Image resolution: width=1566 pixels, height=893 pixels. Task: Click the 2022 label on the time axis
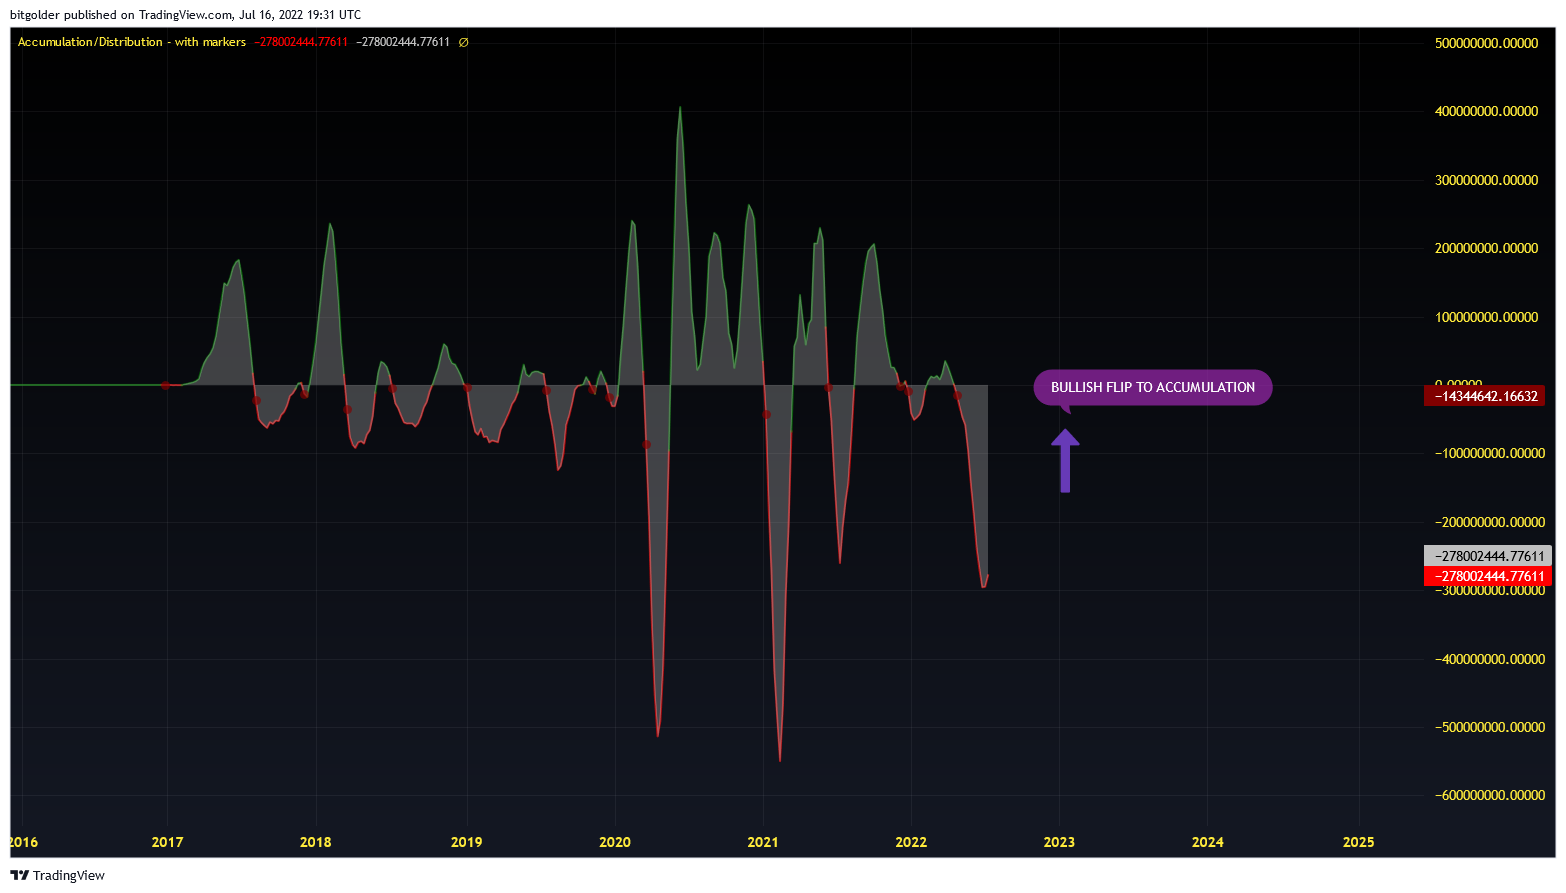point(911,842)
